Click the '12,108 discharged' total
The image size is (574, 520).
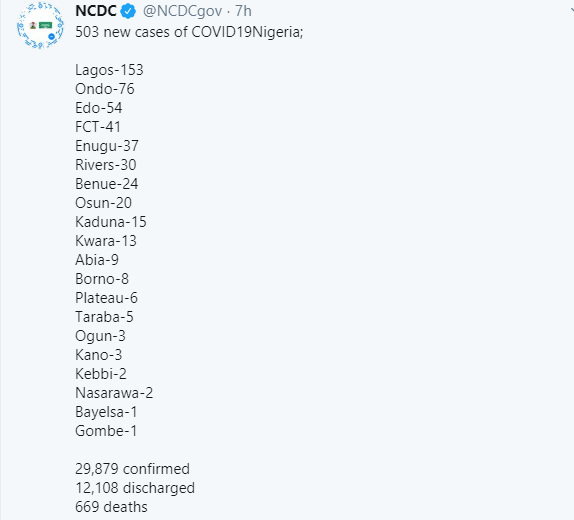coord(135,488)
